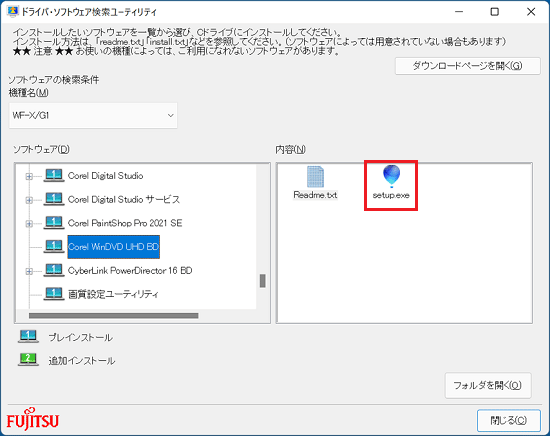Open the Readme.txt file icon
This screenshot has height=436, width=550.
pos(315,177)
